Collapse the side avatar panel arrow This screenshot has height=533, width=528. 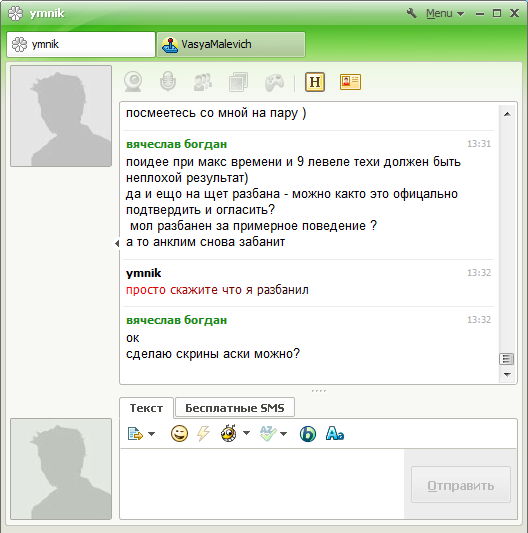[x=117, y=243]
